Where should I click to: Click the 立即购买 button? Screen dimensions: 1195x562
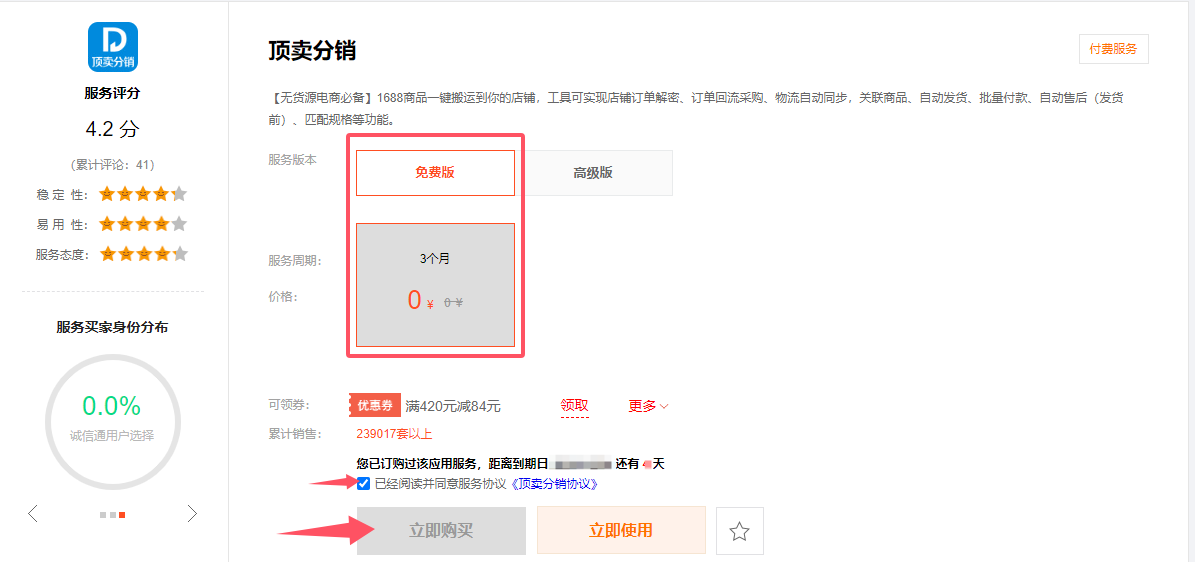441,531
